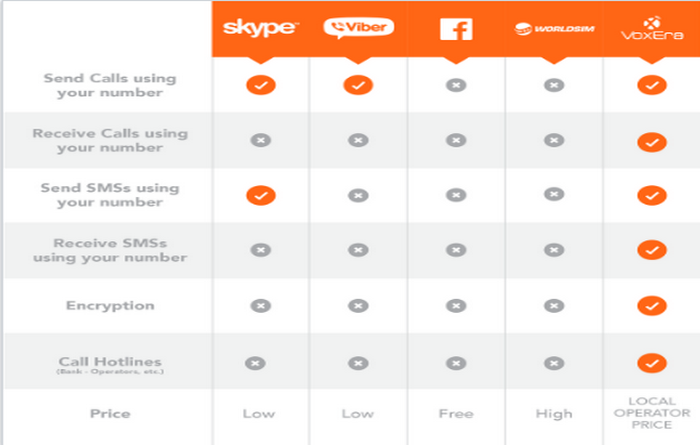700x445 pixels.
Task: Select the 'Send Calls using your number' label
Action: (110, 85)
